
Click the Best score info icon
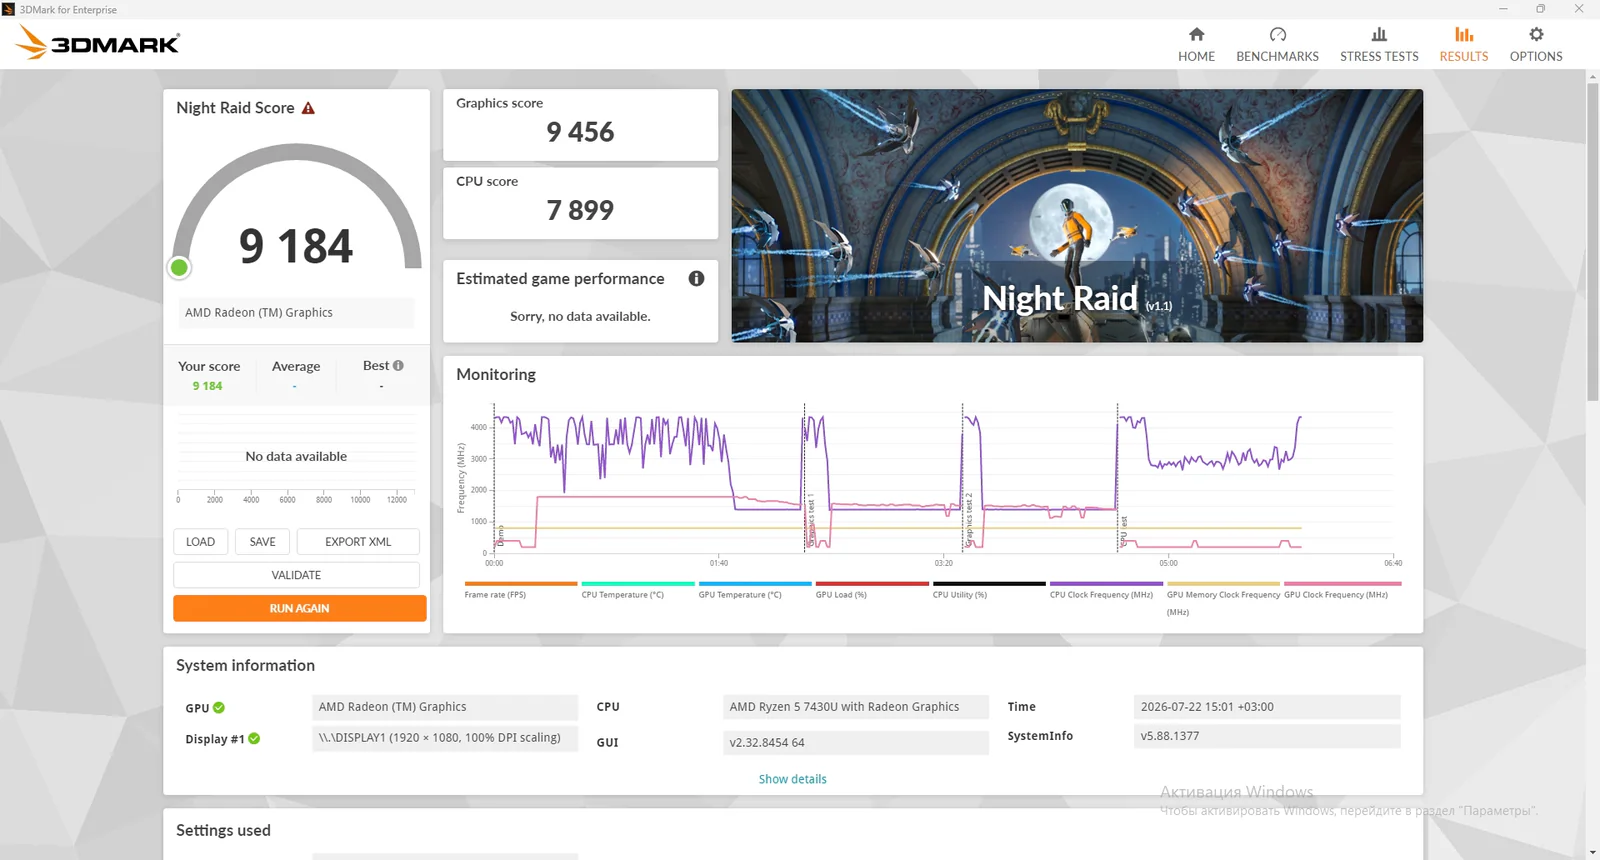click(398, 366)
